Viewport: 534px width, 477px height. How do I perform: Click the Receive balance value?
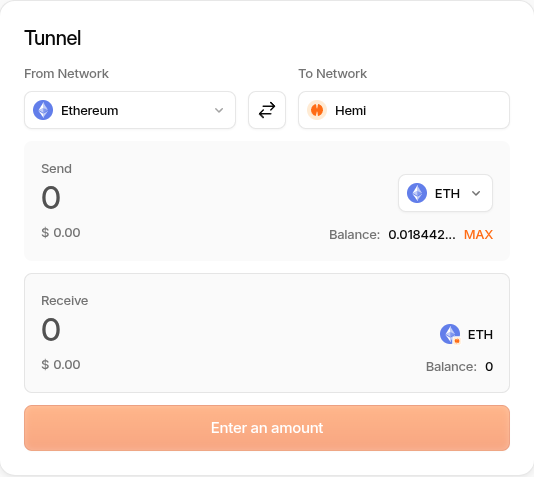[x=489, y=367]
